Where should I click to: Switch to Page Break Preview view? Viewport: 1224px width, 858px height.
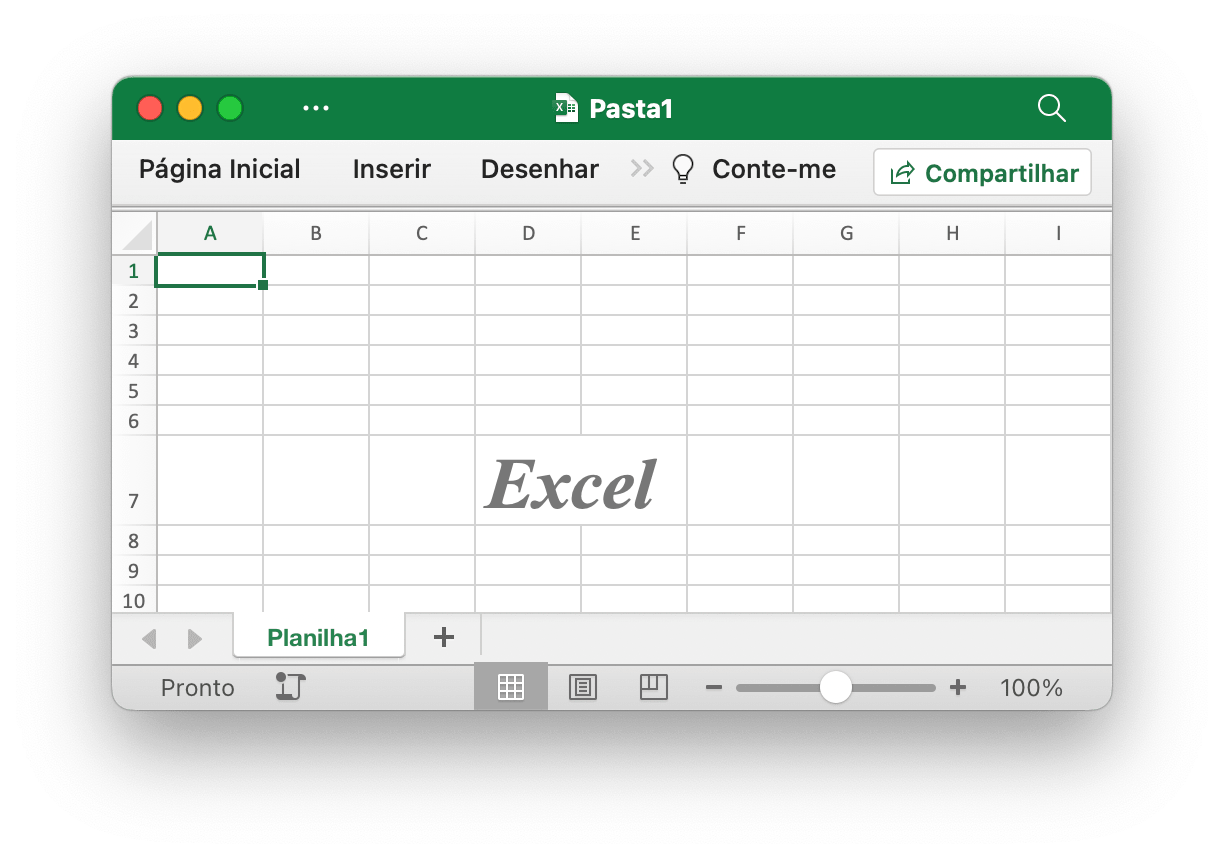(654, 687)
